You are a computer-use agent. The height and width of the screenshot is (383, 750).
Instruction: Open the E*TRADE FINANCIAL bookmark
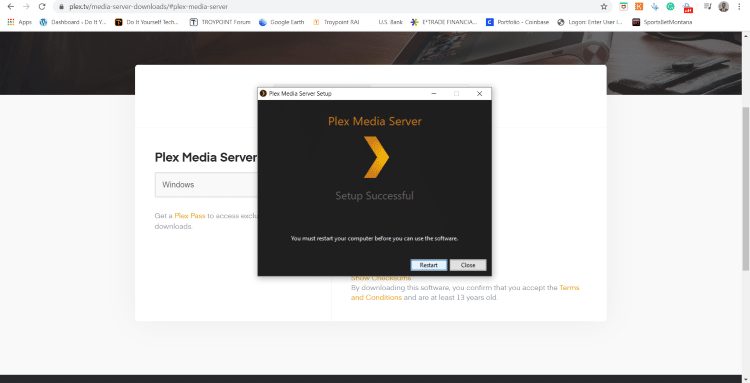(444, 22)
